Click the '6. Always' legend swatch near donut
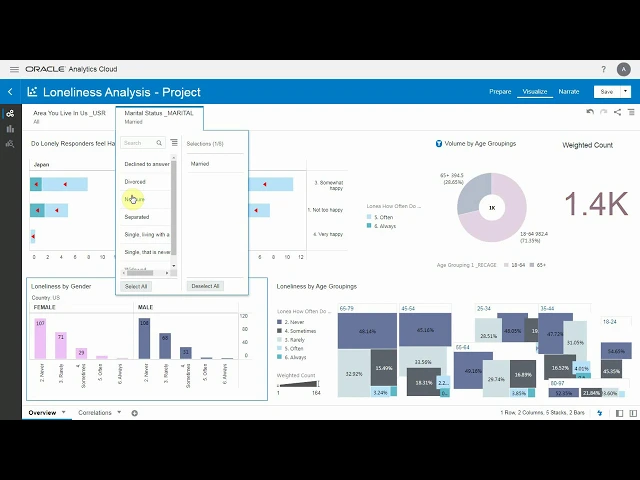The width and height of the screenshot is (640, 480). tap(369, 226)
